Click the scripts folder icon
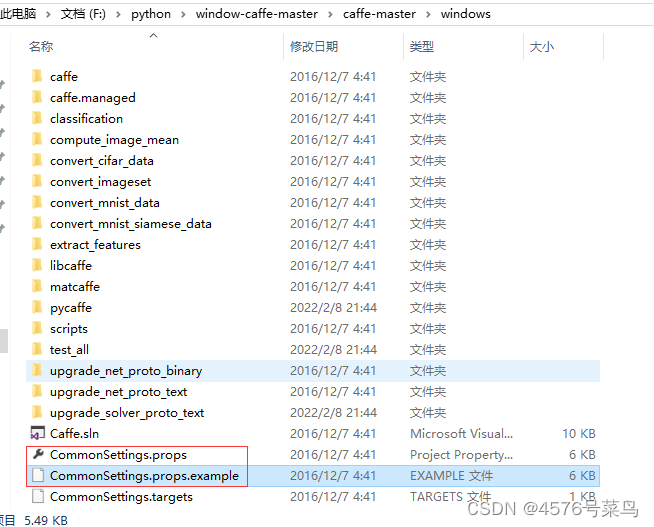654x527 pixels. coord(37,329)
